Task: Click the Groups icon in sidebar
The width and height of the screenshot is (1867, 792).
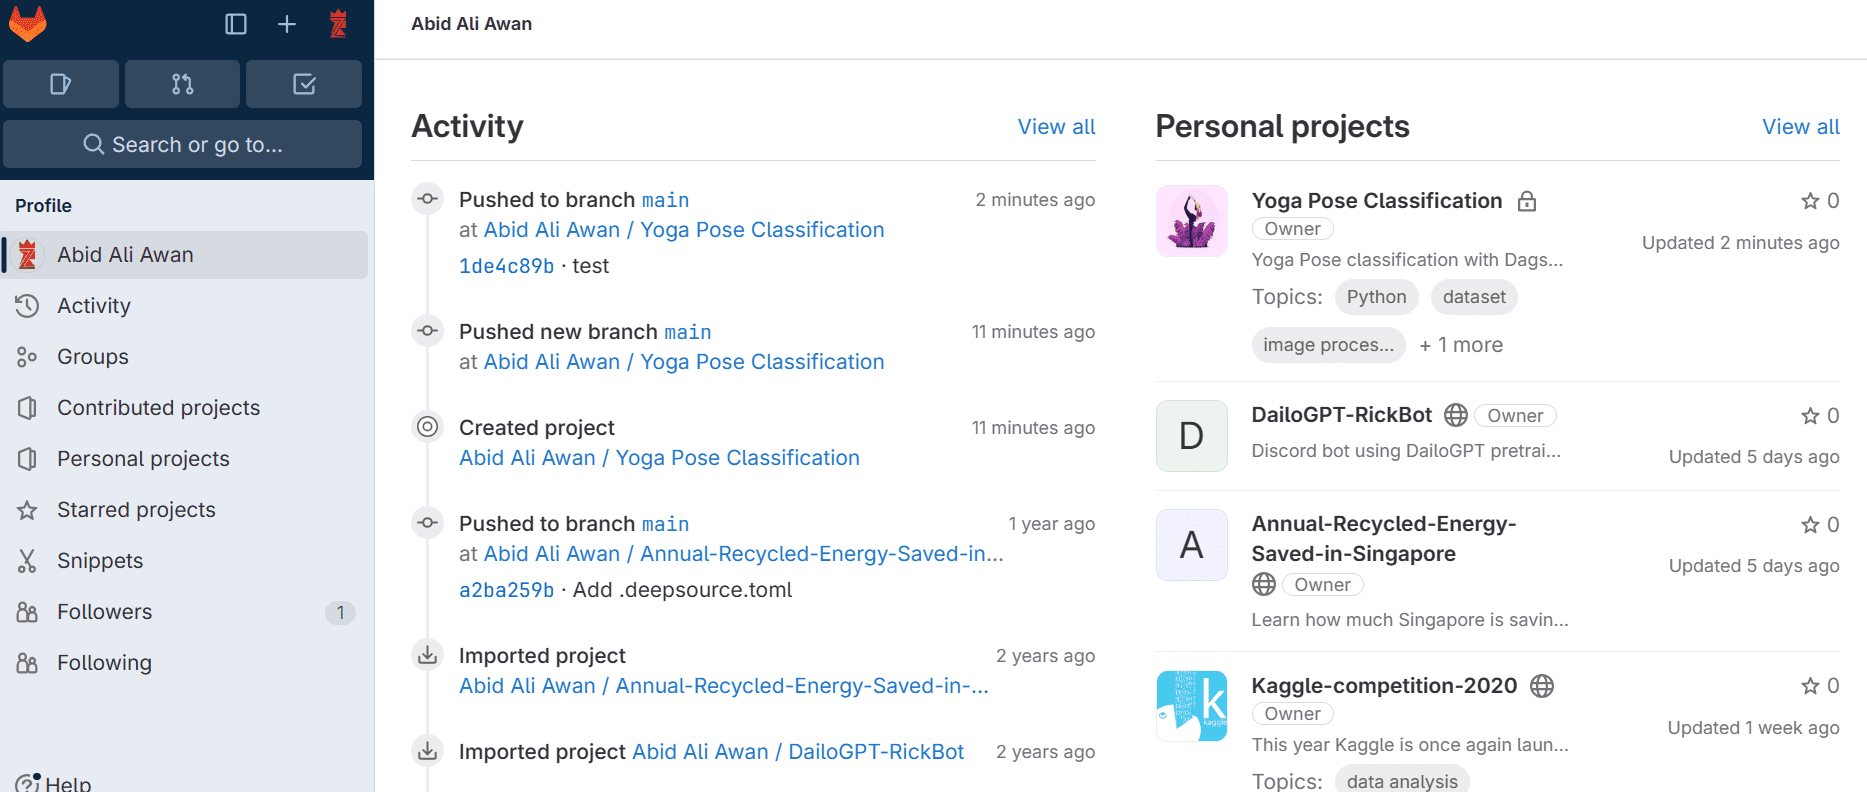Action: (27, 357)
